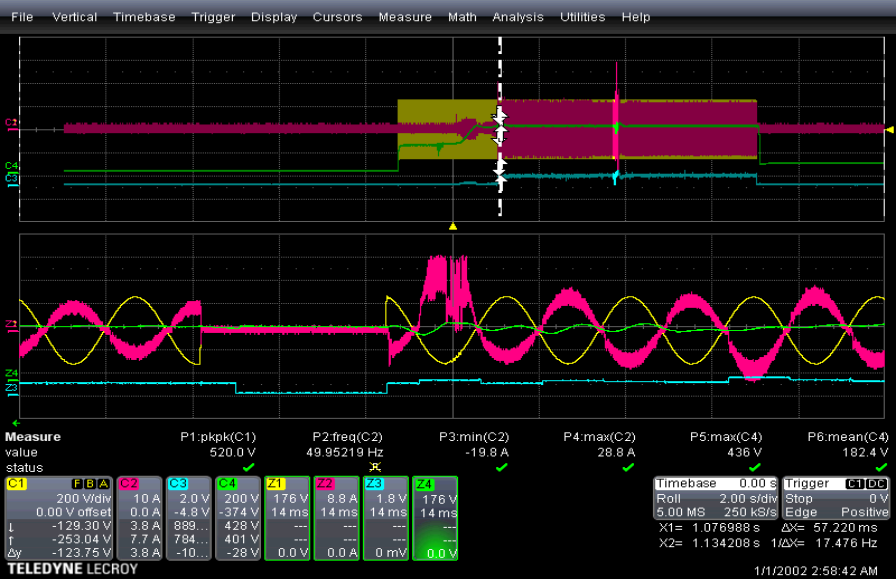The image size is (896, 579).
Task: Open the Math menu
Action: 462,17
